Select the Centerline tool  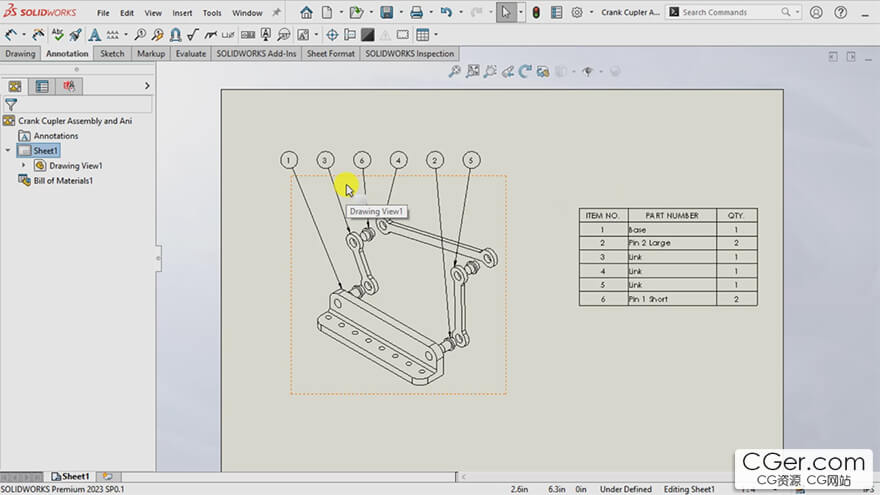coord(350,35)
